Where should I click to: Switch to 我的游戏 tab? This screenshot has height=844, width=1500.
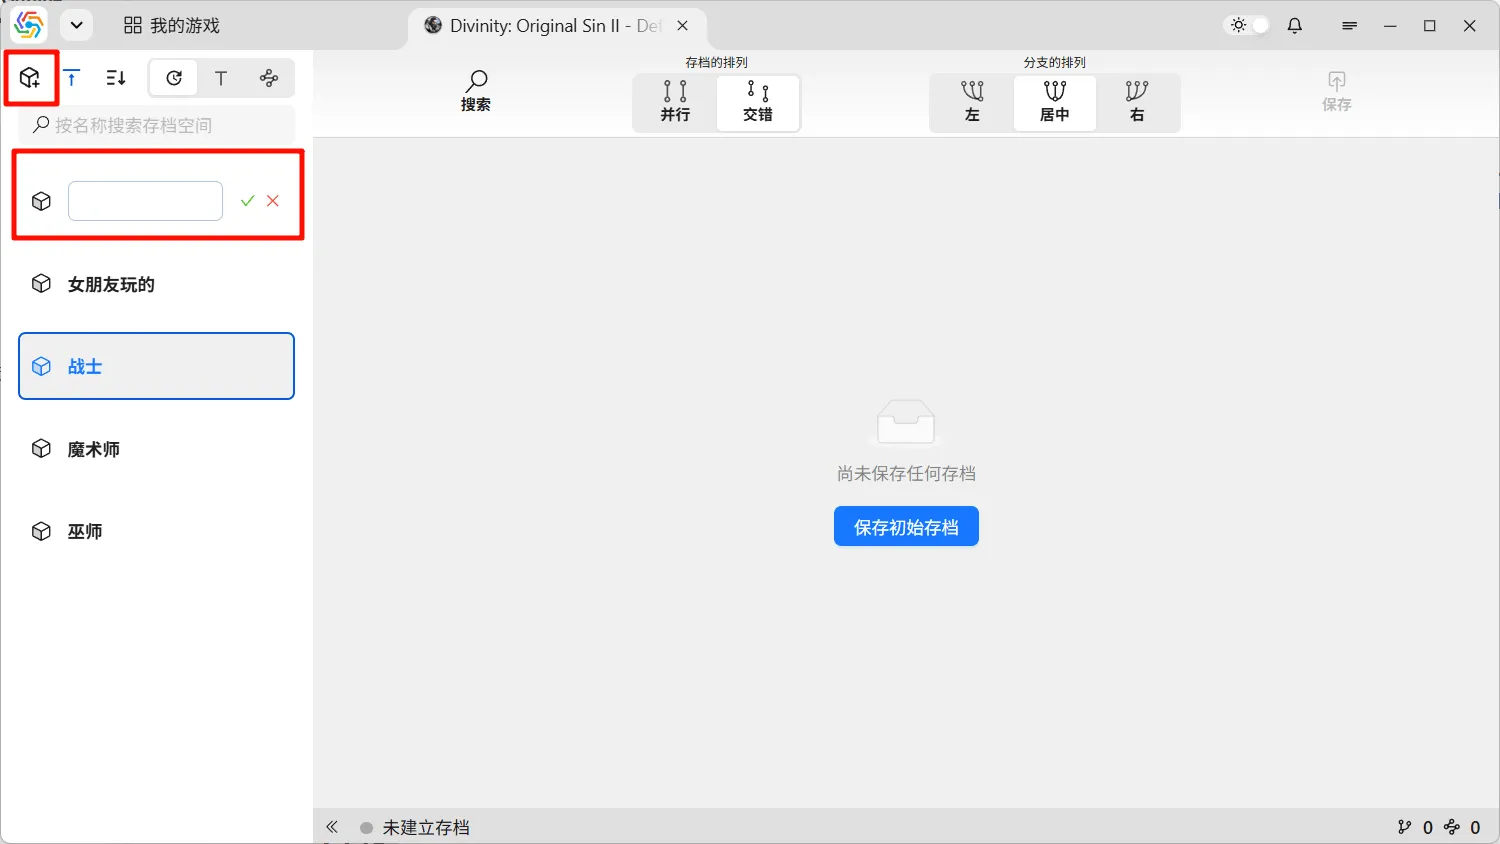pos(171,26)
